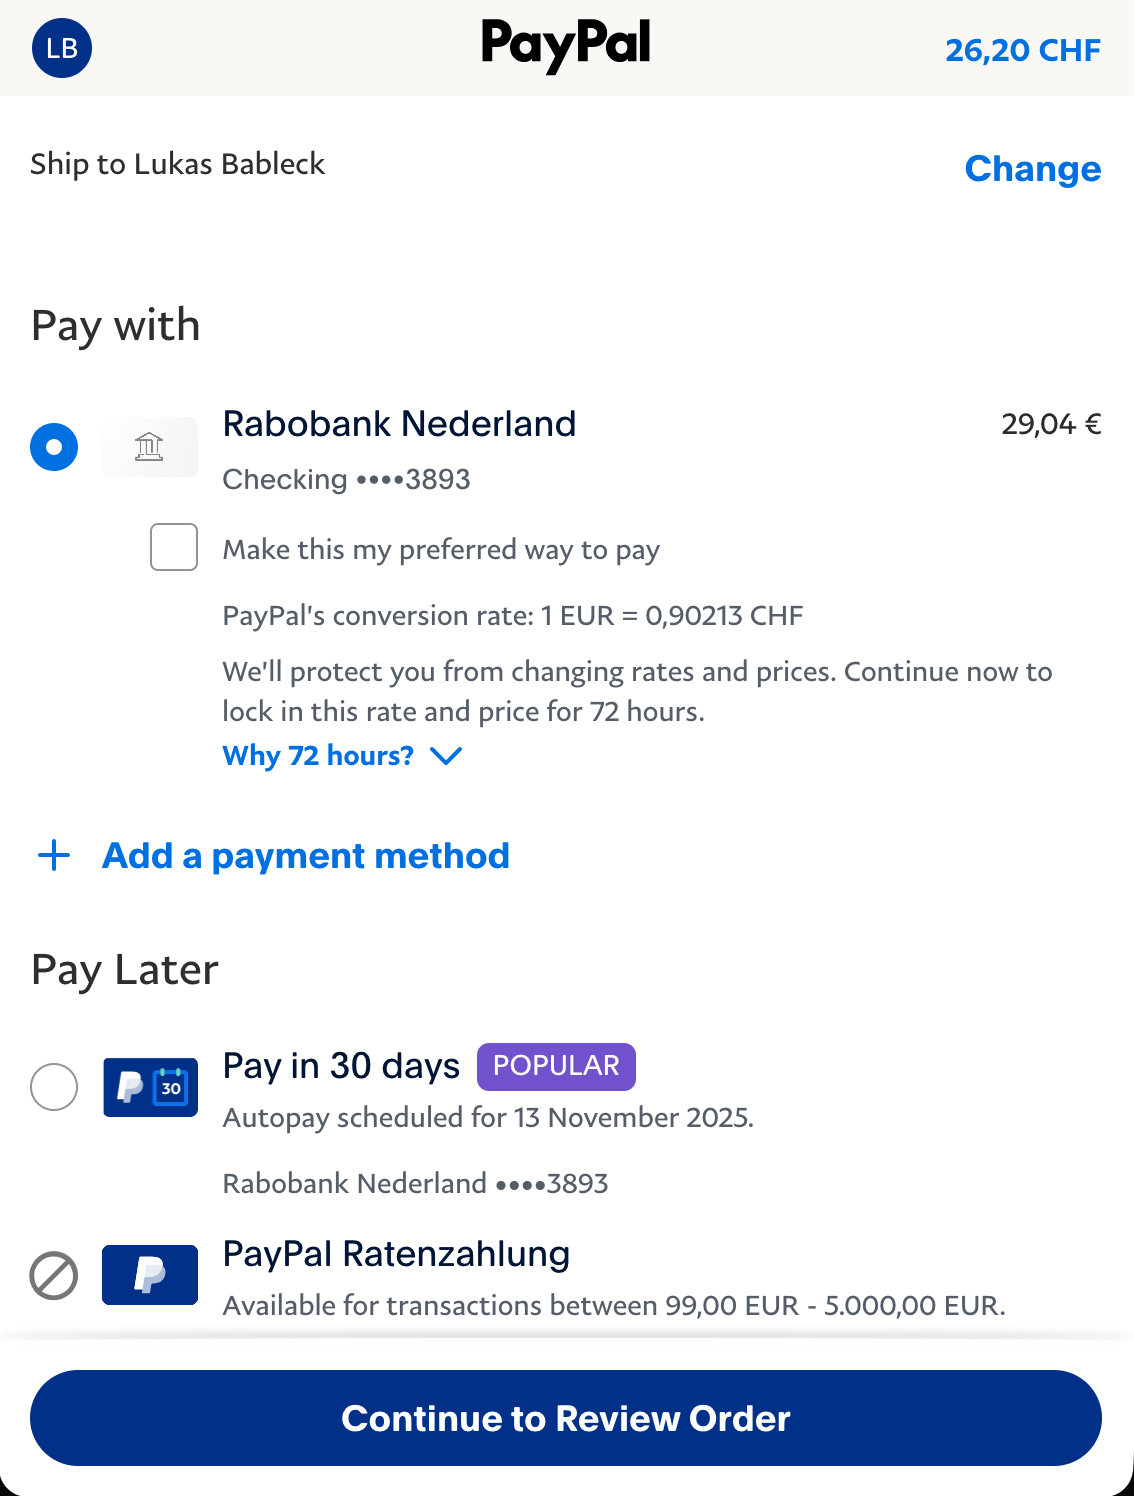The width and height of the screenshot is (1134, 1496).
Task: Click Add a payment method link
Action: tap(306, 856)
